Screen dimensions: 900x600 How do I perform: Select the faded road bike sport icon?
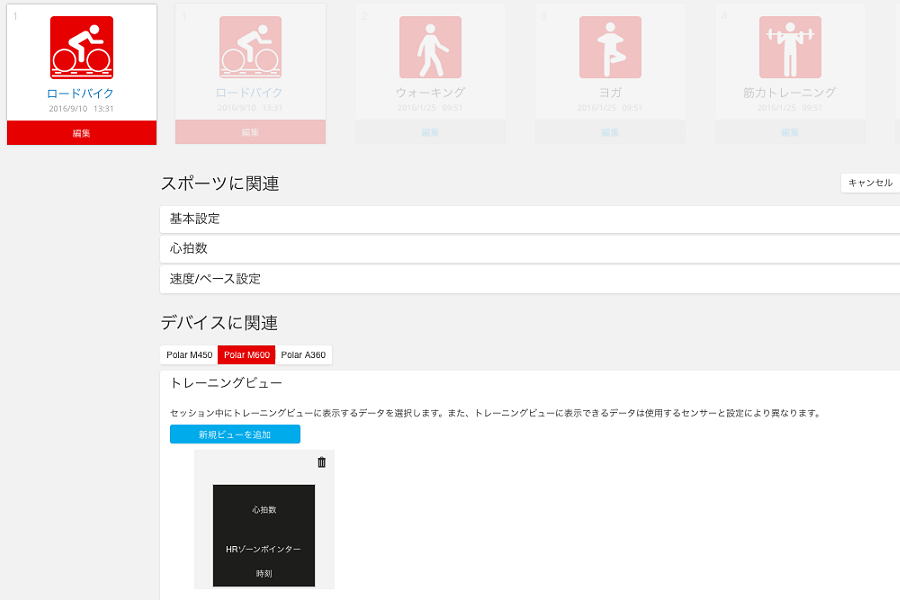point(250,47)
